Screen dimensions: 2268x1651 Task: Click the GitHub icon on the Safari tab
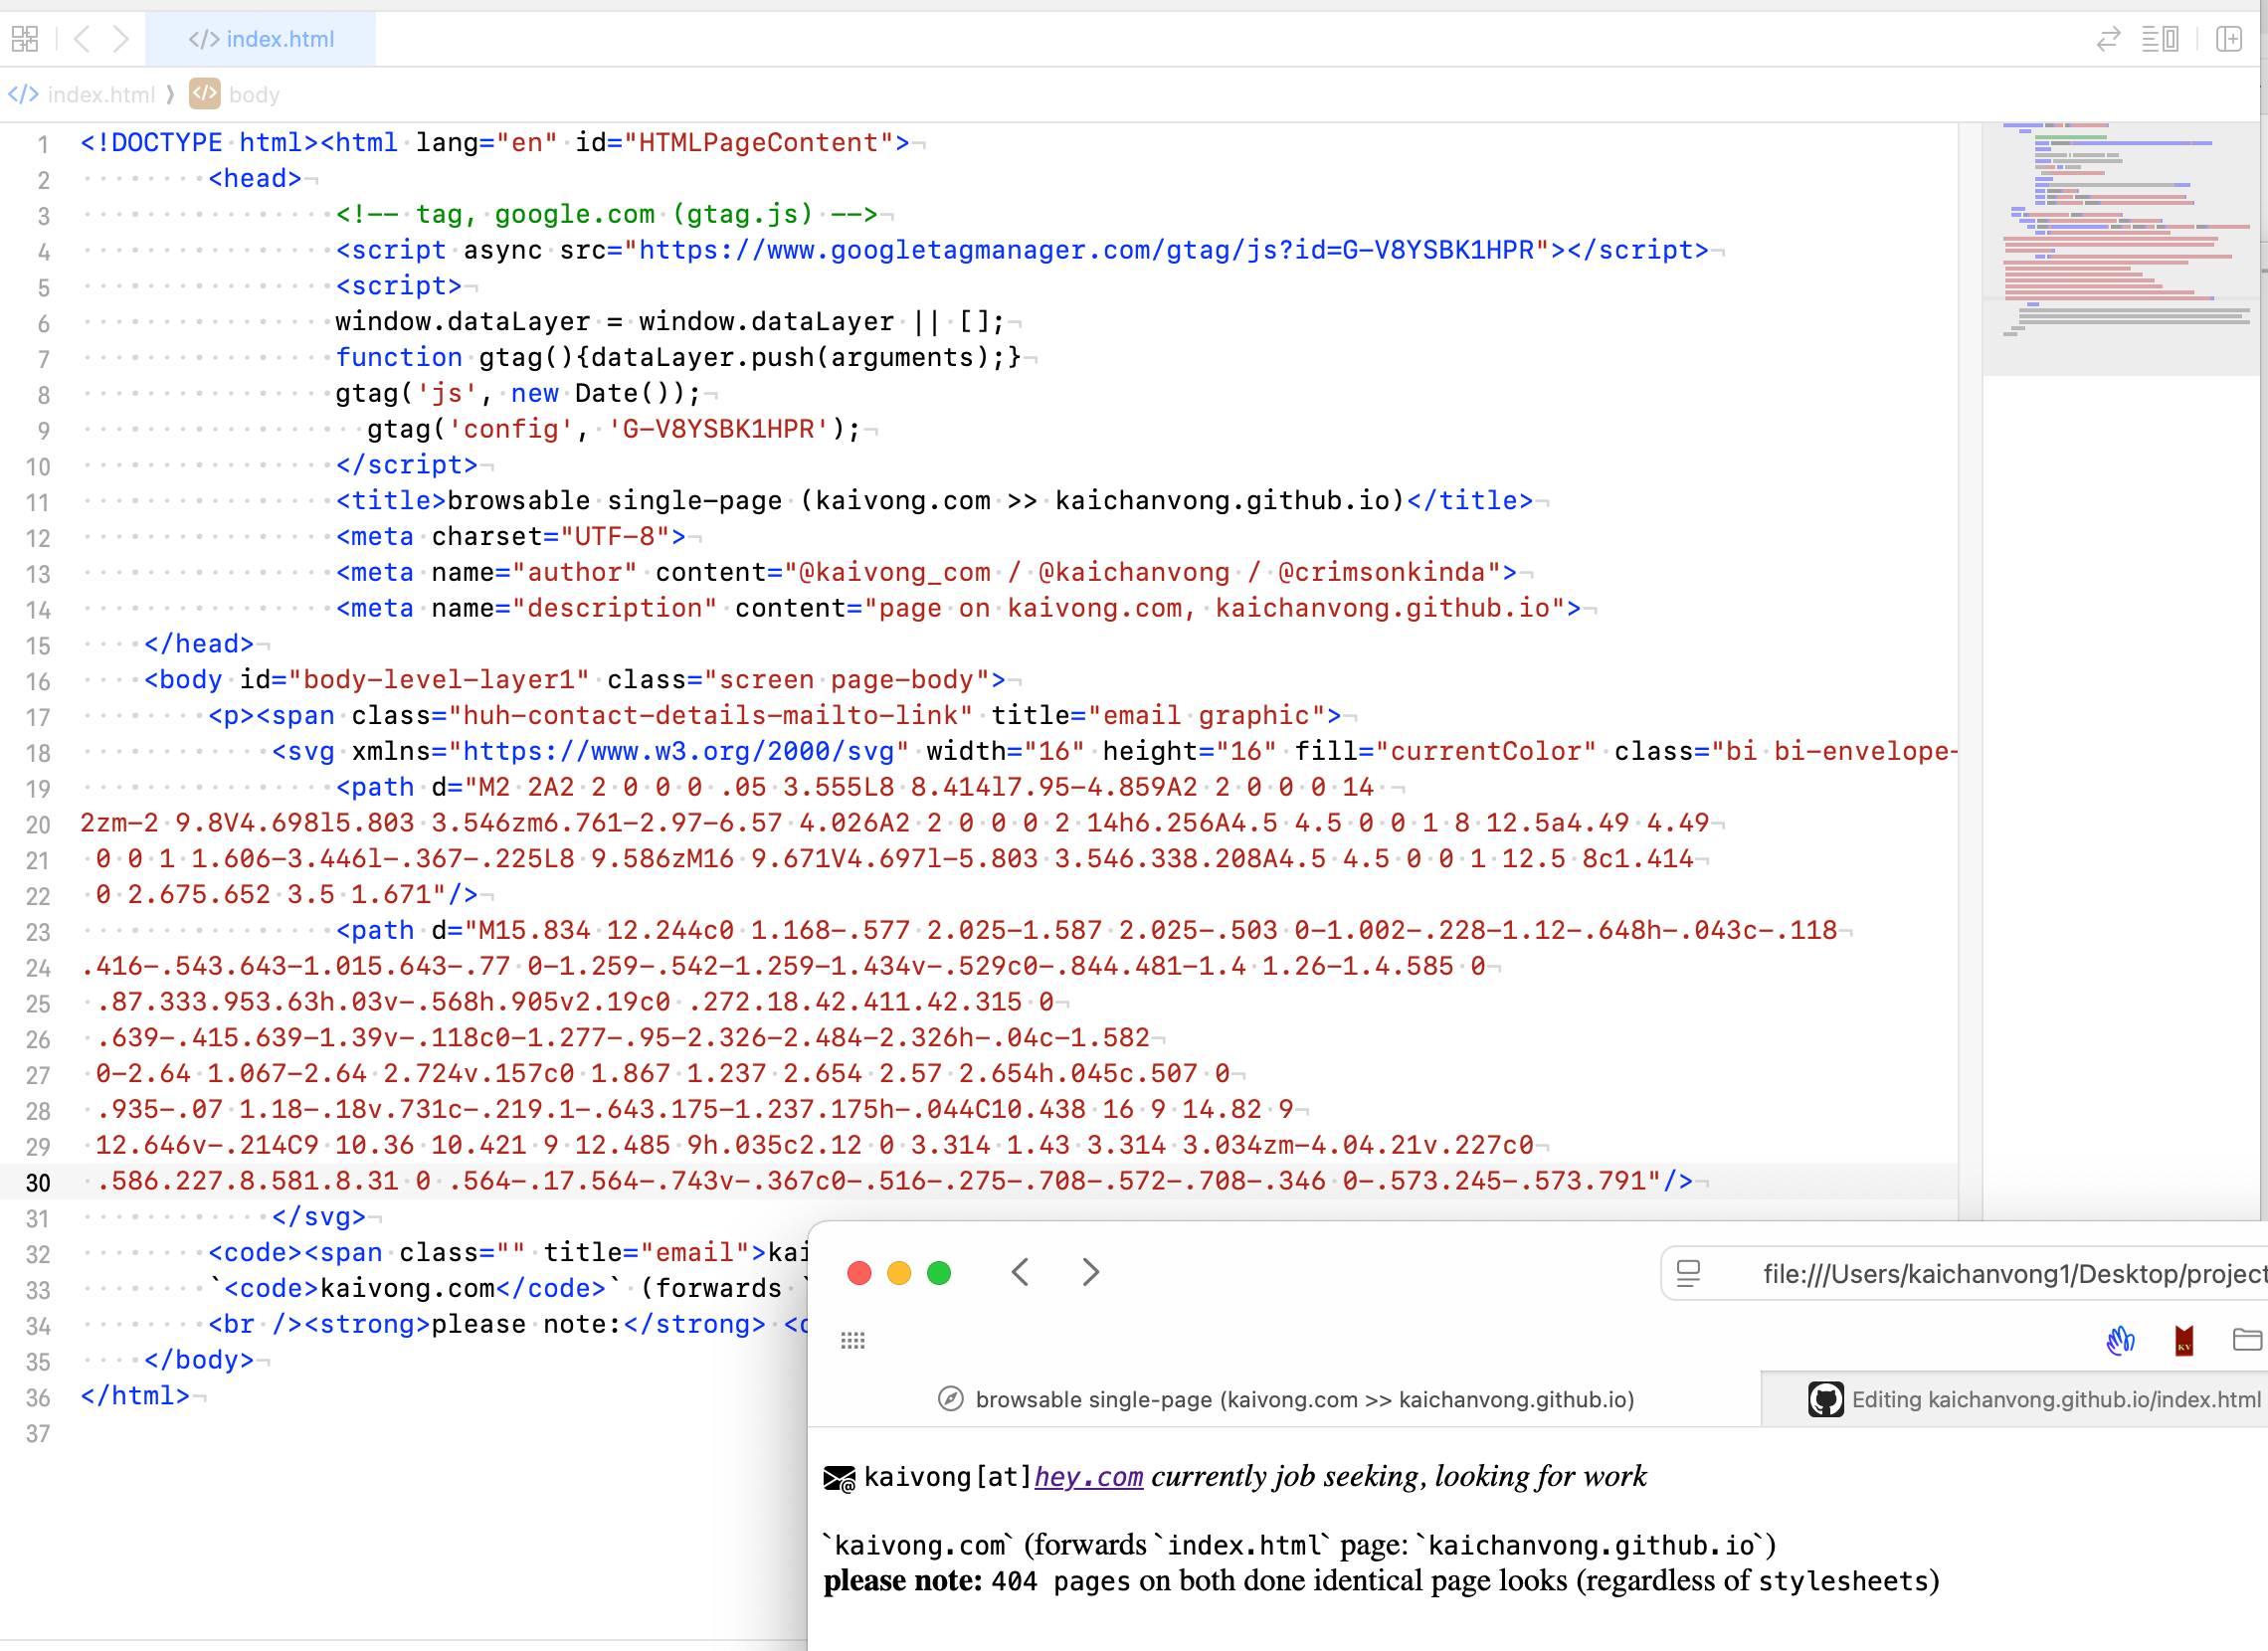pos(1826,1400)
